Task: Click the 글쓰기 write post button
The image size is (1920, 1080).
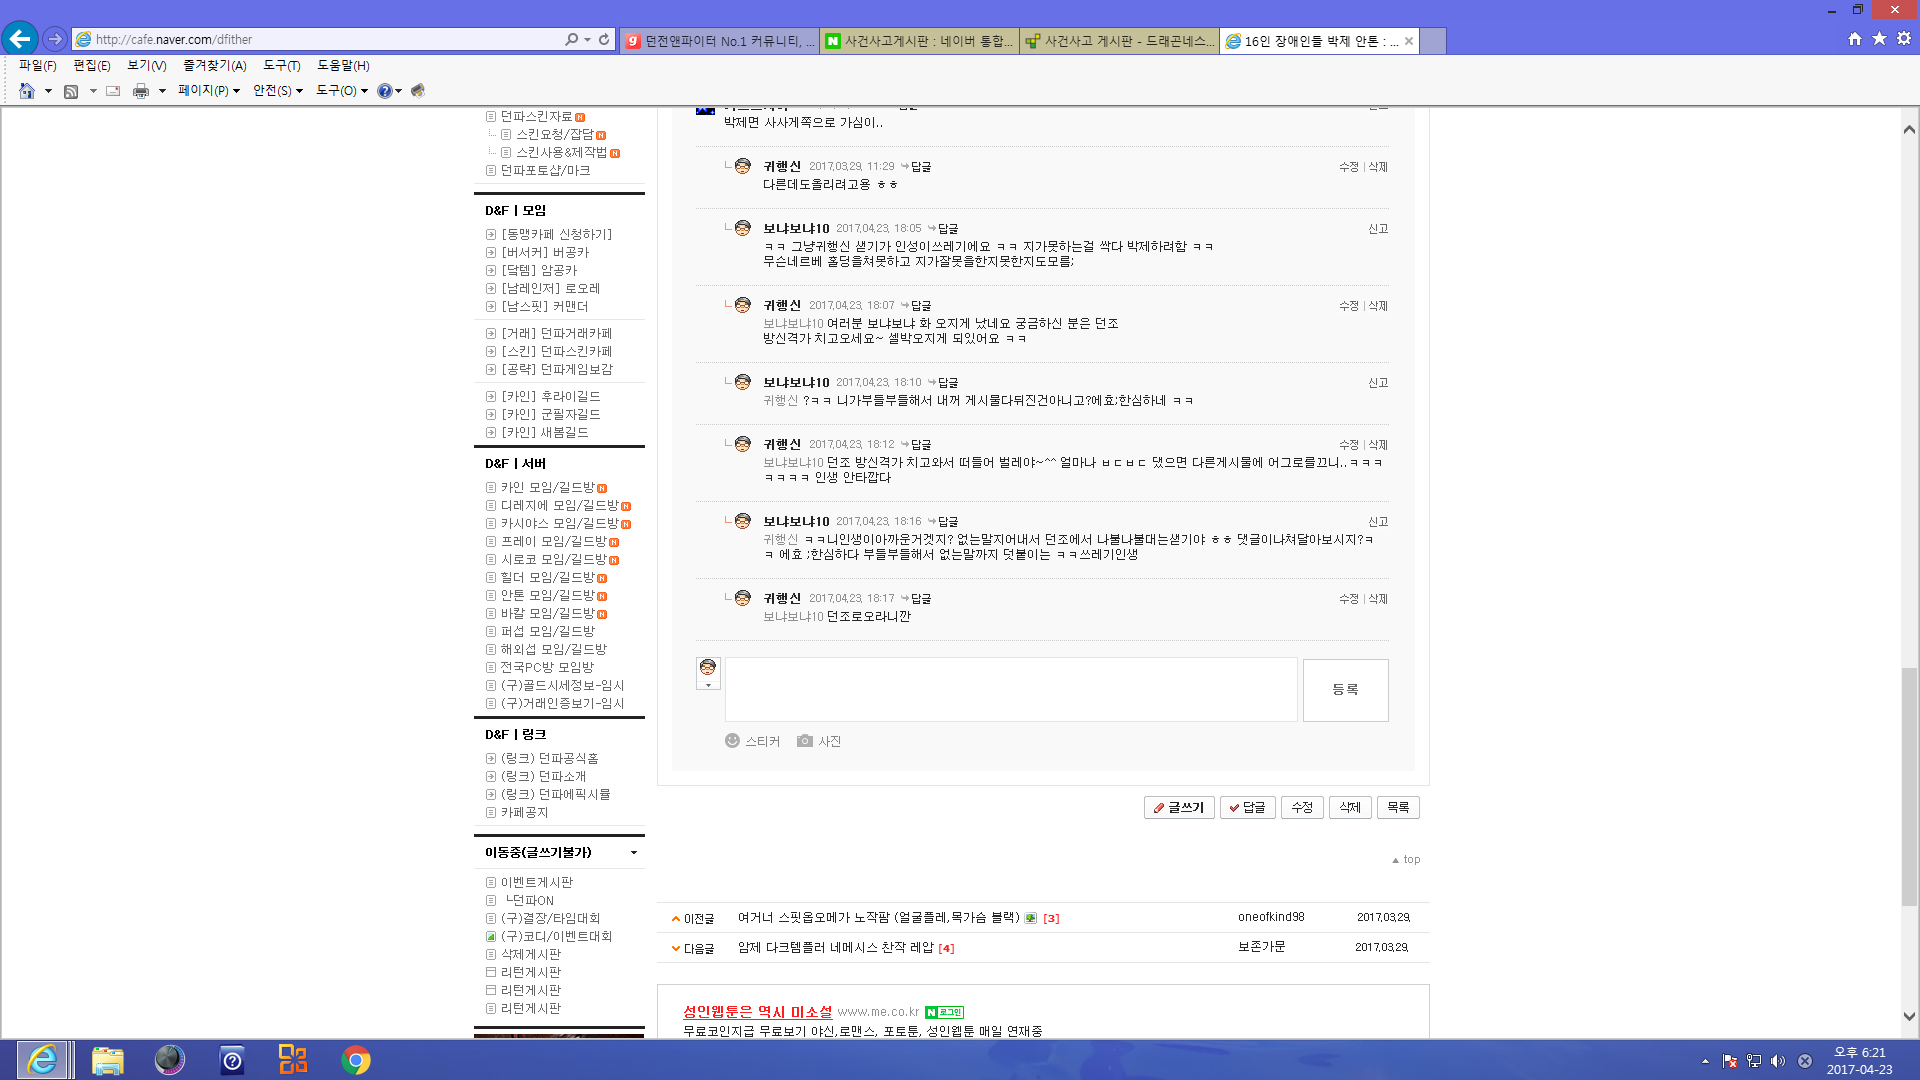Action: (1179, 807)
